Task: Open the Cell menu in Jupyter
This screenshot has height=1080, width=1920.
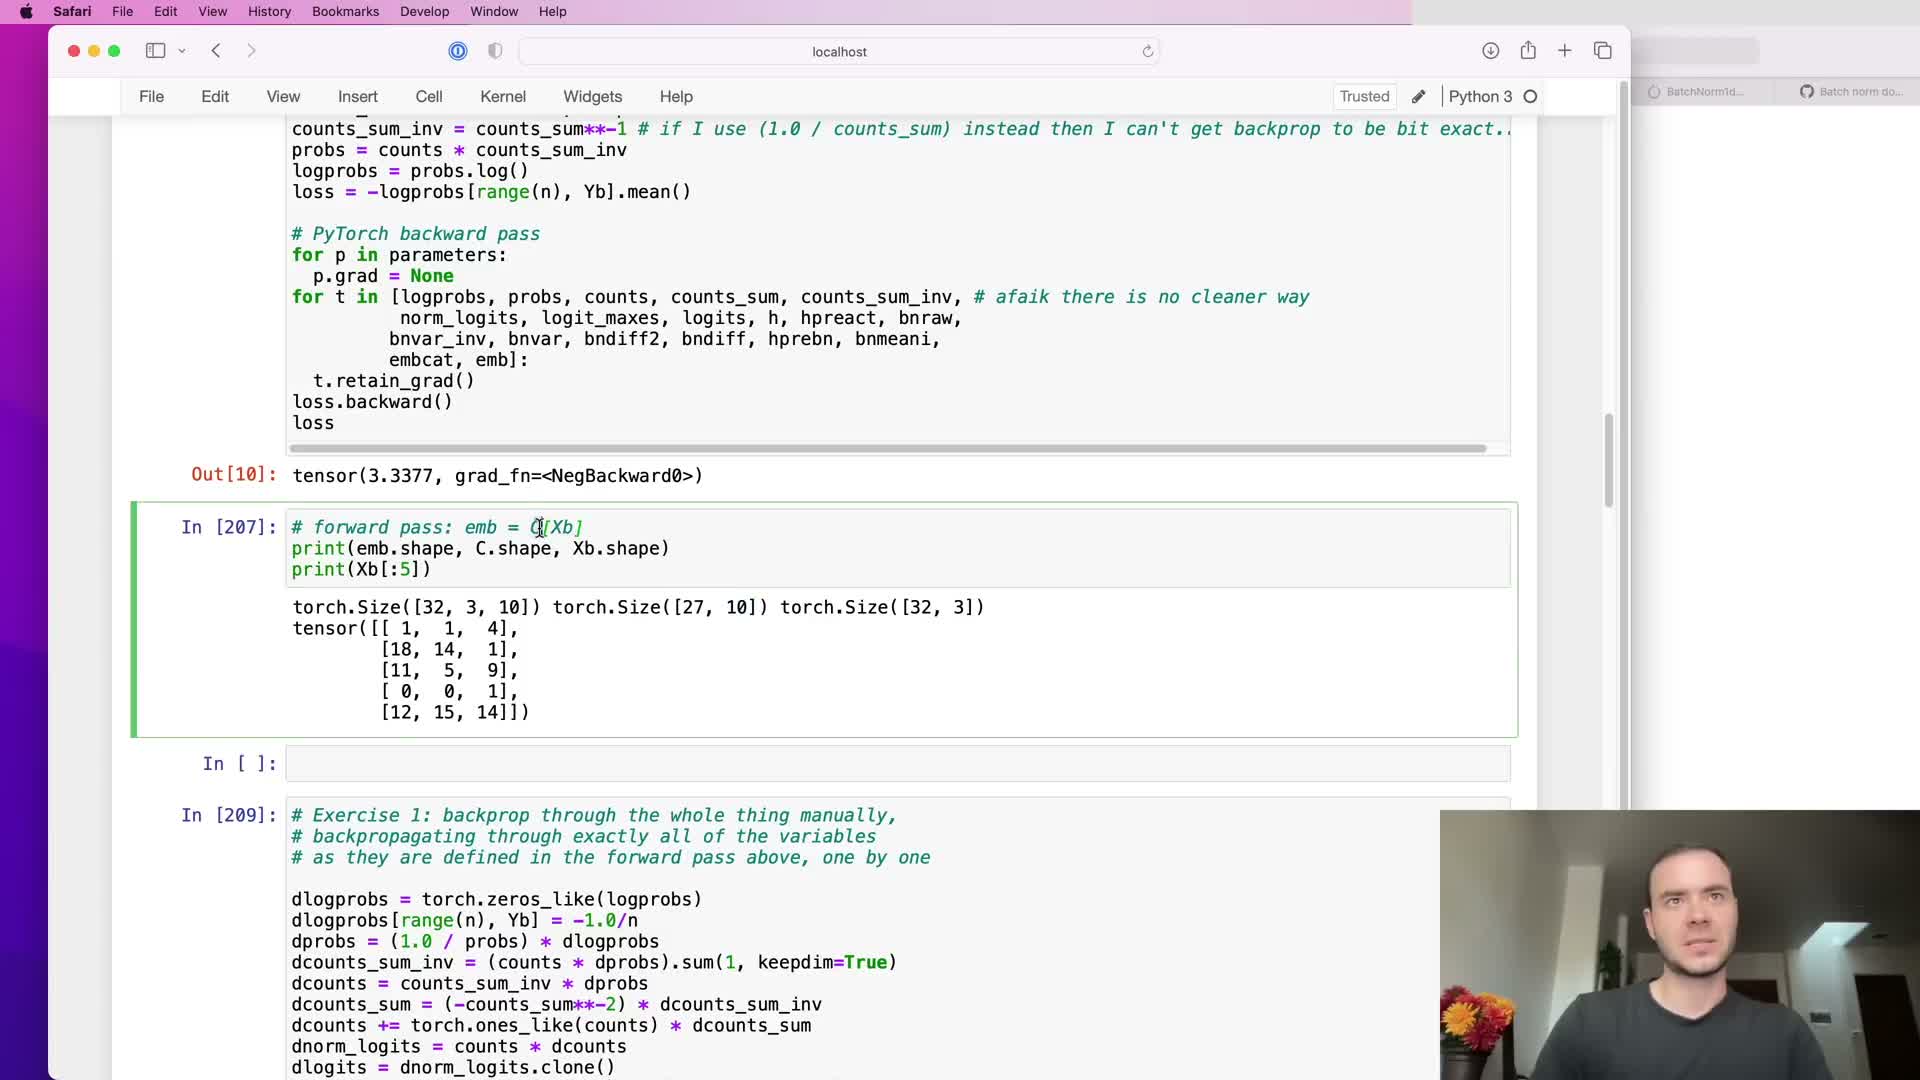Action: pyautogui.click(x=428, y=97)
